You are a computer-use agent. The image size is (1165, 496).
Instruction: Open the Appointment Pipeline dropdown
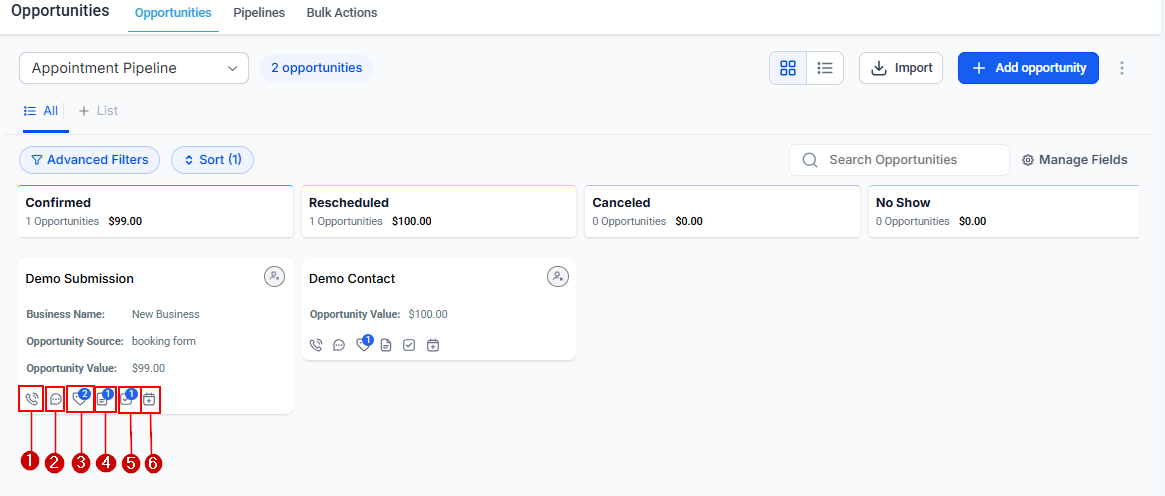(134, 68)
